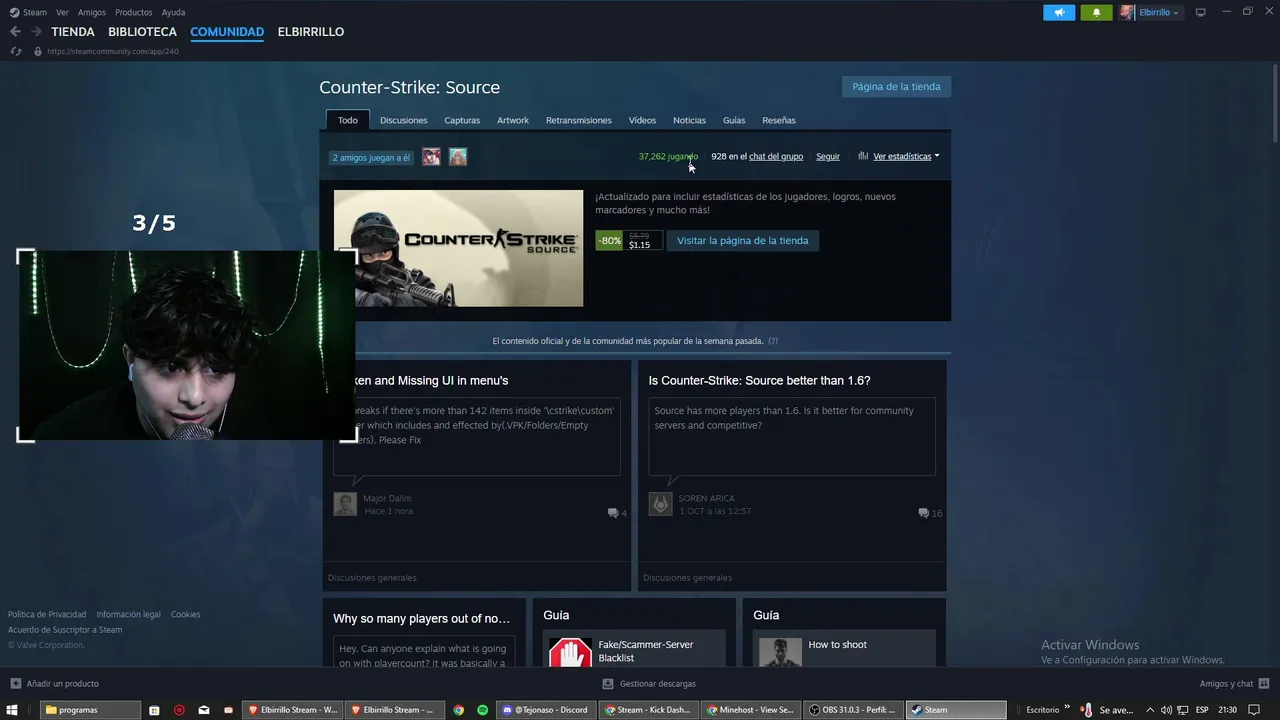This screenshot has height=720, width=1280.
Task: Go forward with the right arrow
Action: (x=36, y=32)
